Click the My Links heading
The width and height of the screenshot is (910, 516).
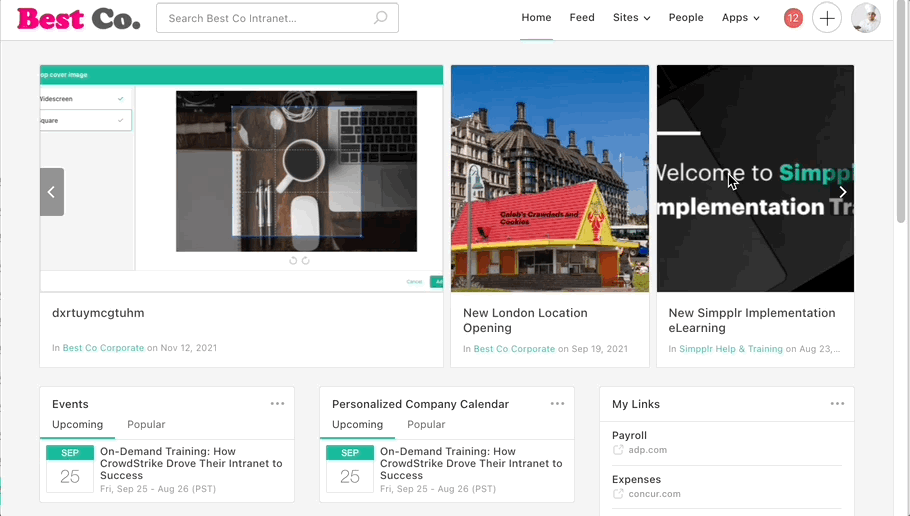pyautogui.click(x=635, y=404)
